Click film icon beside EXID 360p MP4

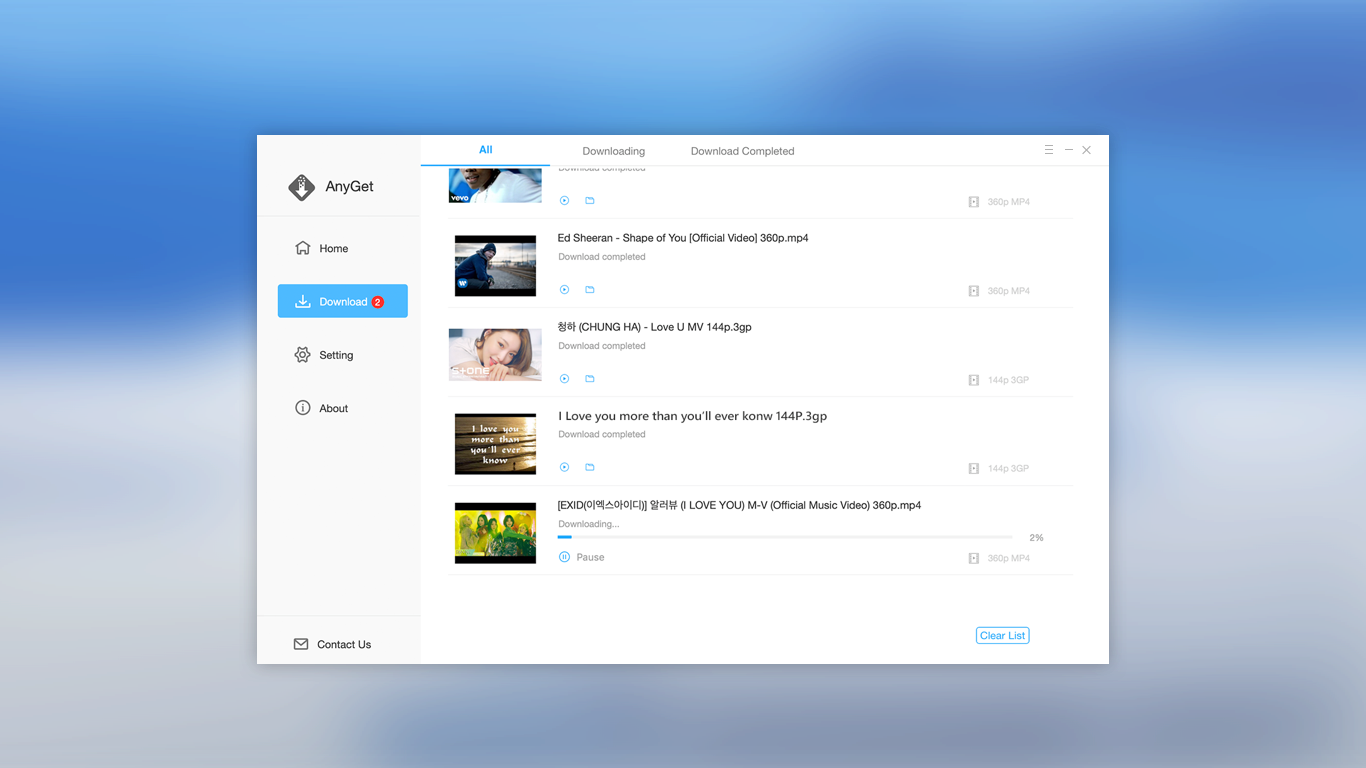(x=973, y=558)
